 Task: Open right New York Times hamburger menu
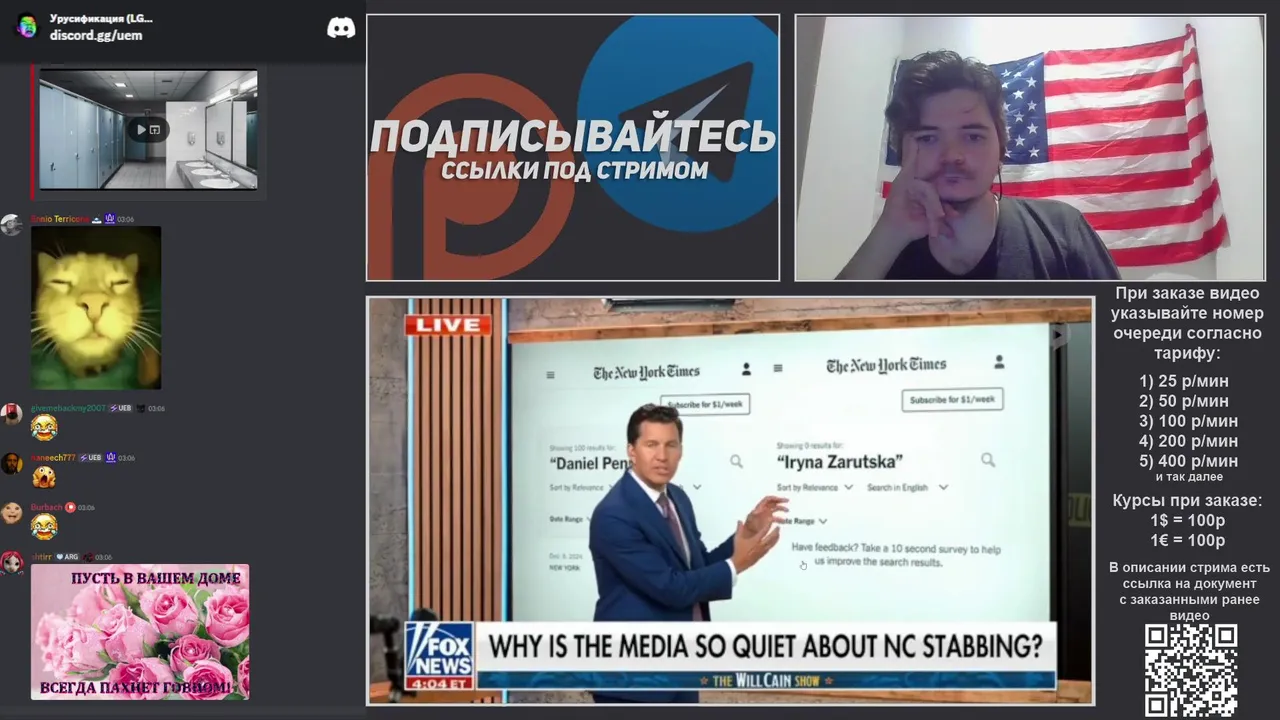point(778,369)
